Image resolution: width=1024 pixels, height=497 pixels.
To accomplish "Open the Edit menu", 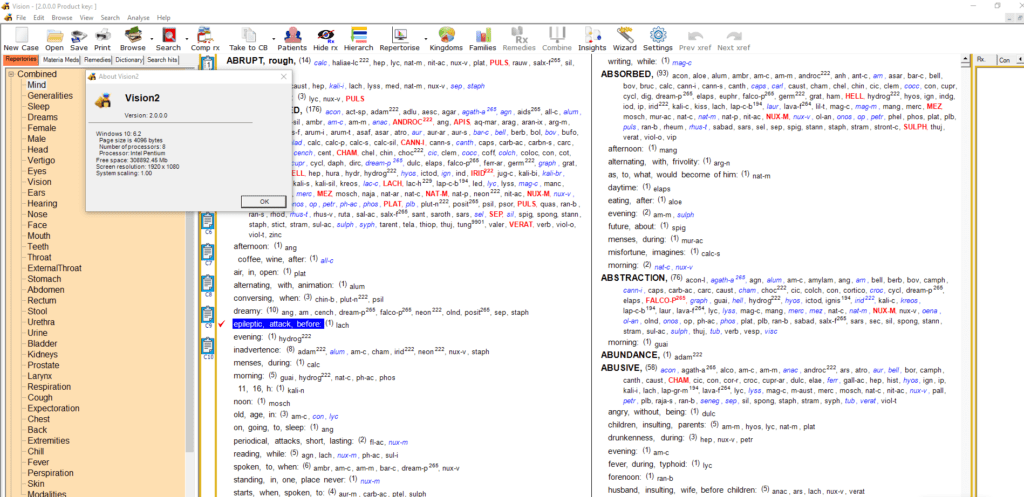I will click(x=39, y=18).
